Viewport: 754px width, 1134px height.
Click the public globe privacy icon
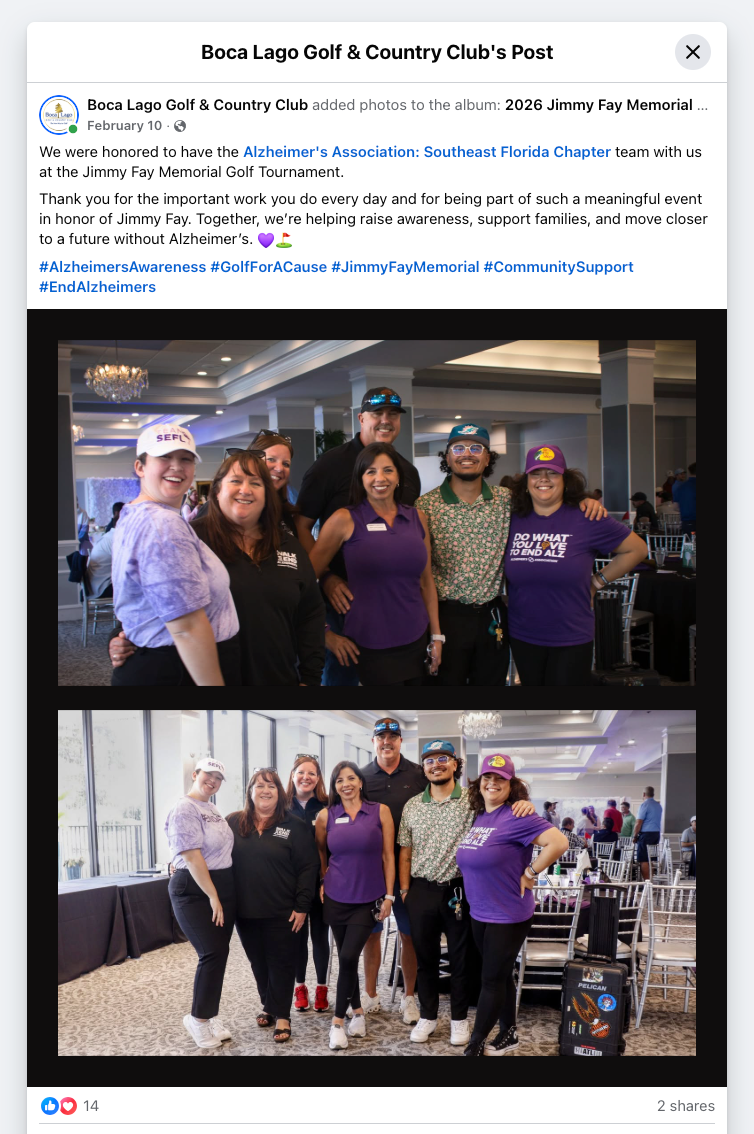click(180, 126)
